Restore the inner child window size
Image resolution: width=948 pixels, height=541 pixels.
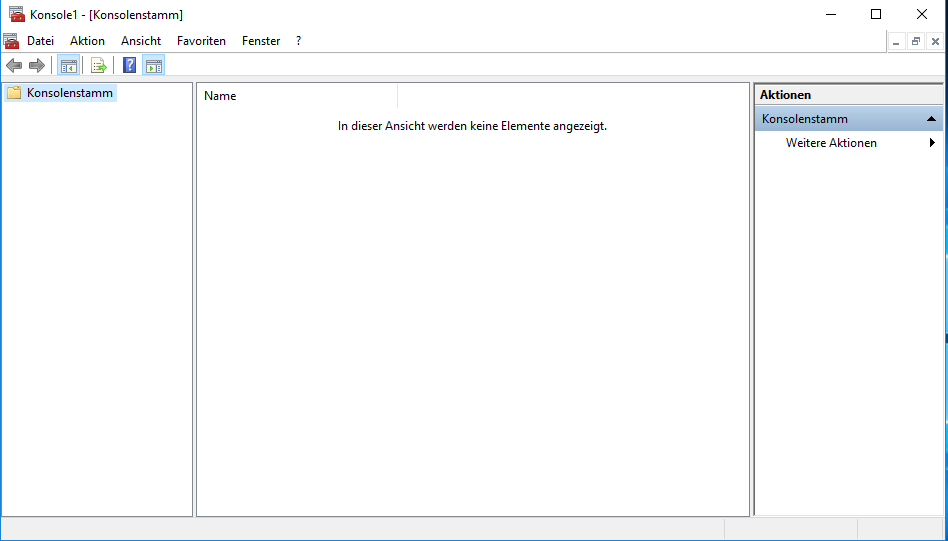(915, 42)
